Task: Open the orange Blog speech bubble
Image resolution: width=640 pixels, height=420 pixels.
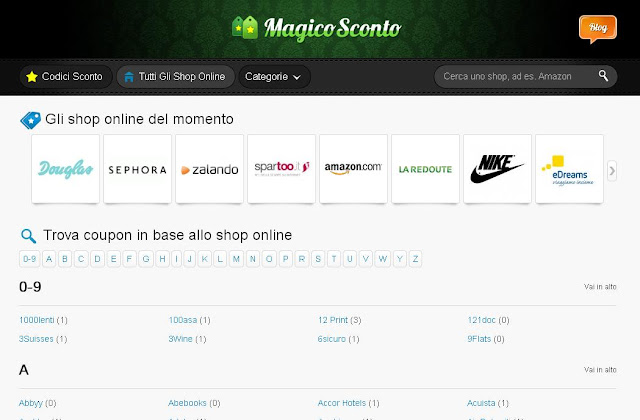Action: click(x=598, y=29)
